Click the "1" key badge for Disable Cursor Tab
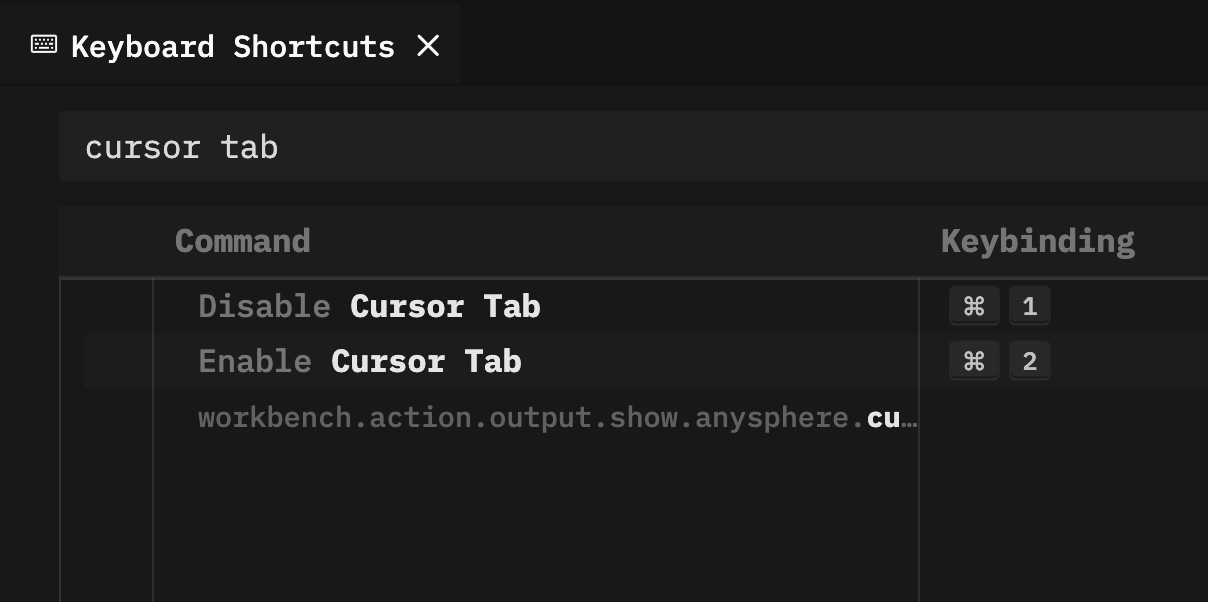This screenshot has width=1208, height=602. 1030,306
